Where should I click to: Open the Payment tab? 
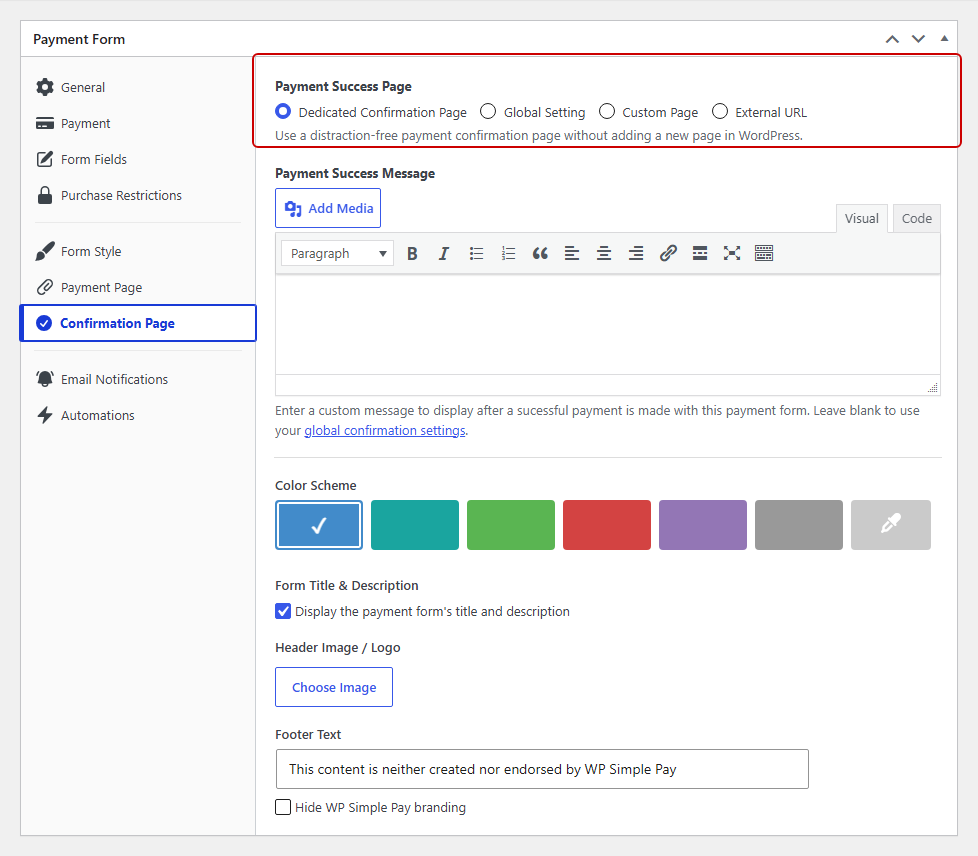point(137,124)
